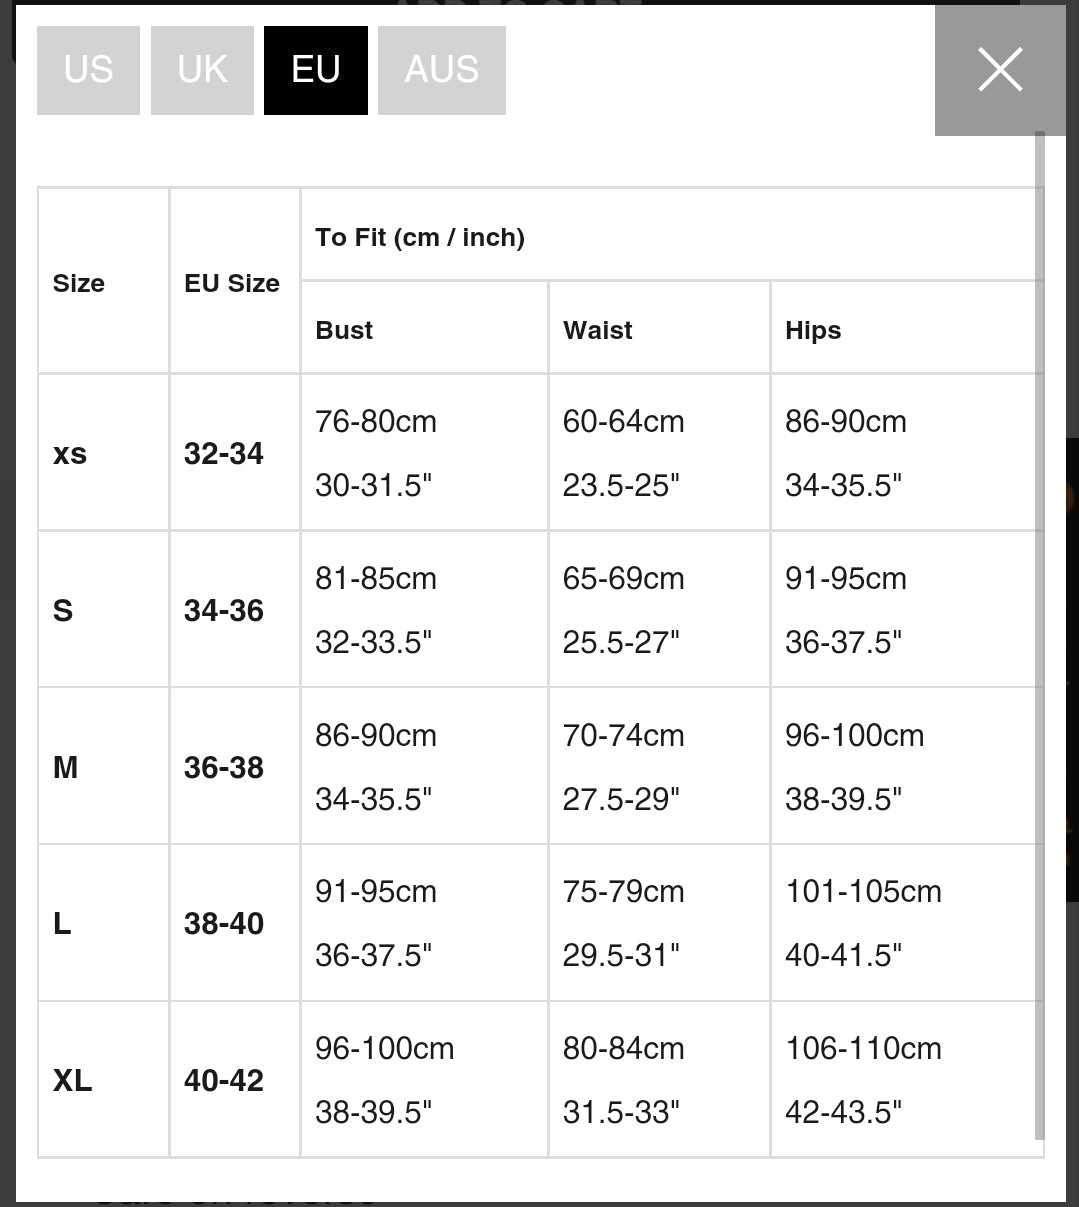The image size is (1079, 1207).
Task: Click the XL size row label
Action: [72, 1080]
